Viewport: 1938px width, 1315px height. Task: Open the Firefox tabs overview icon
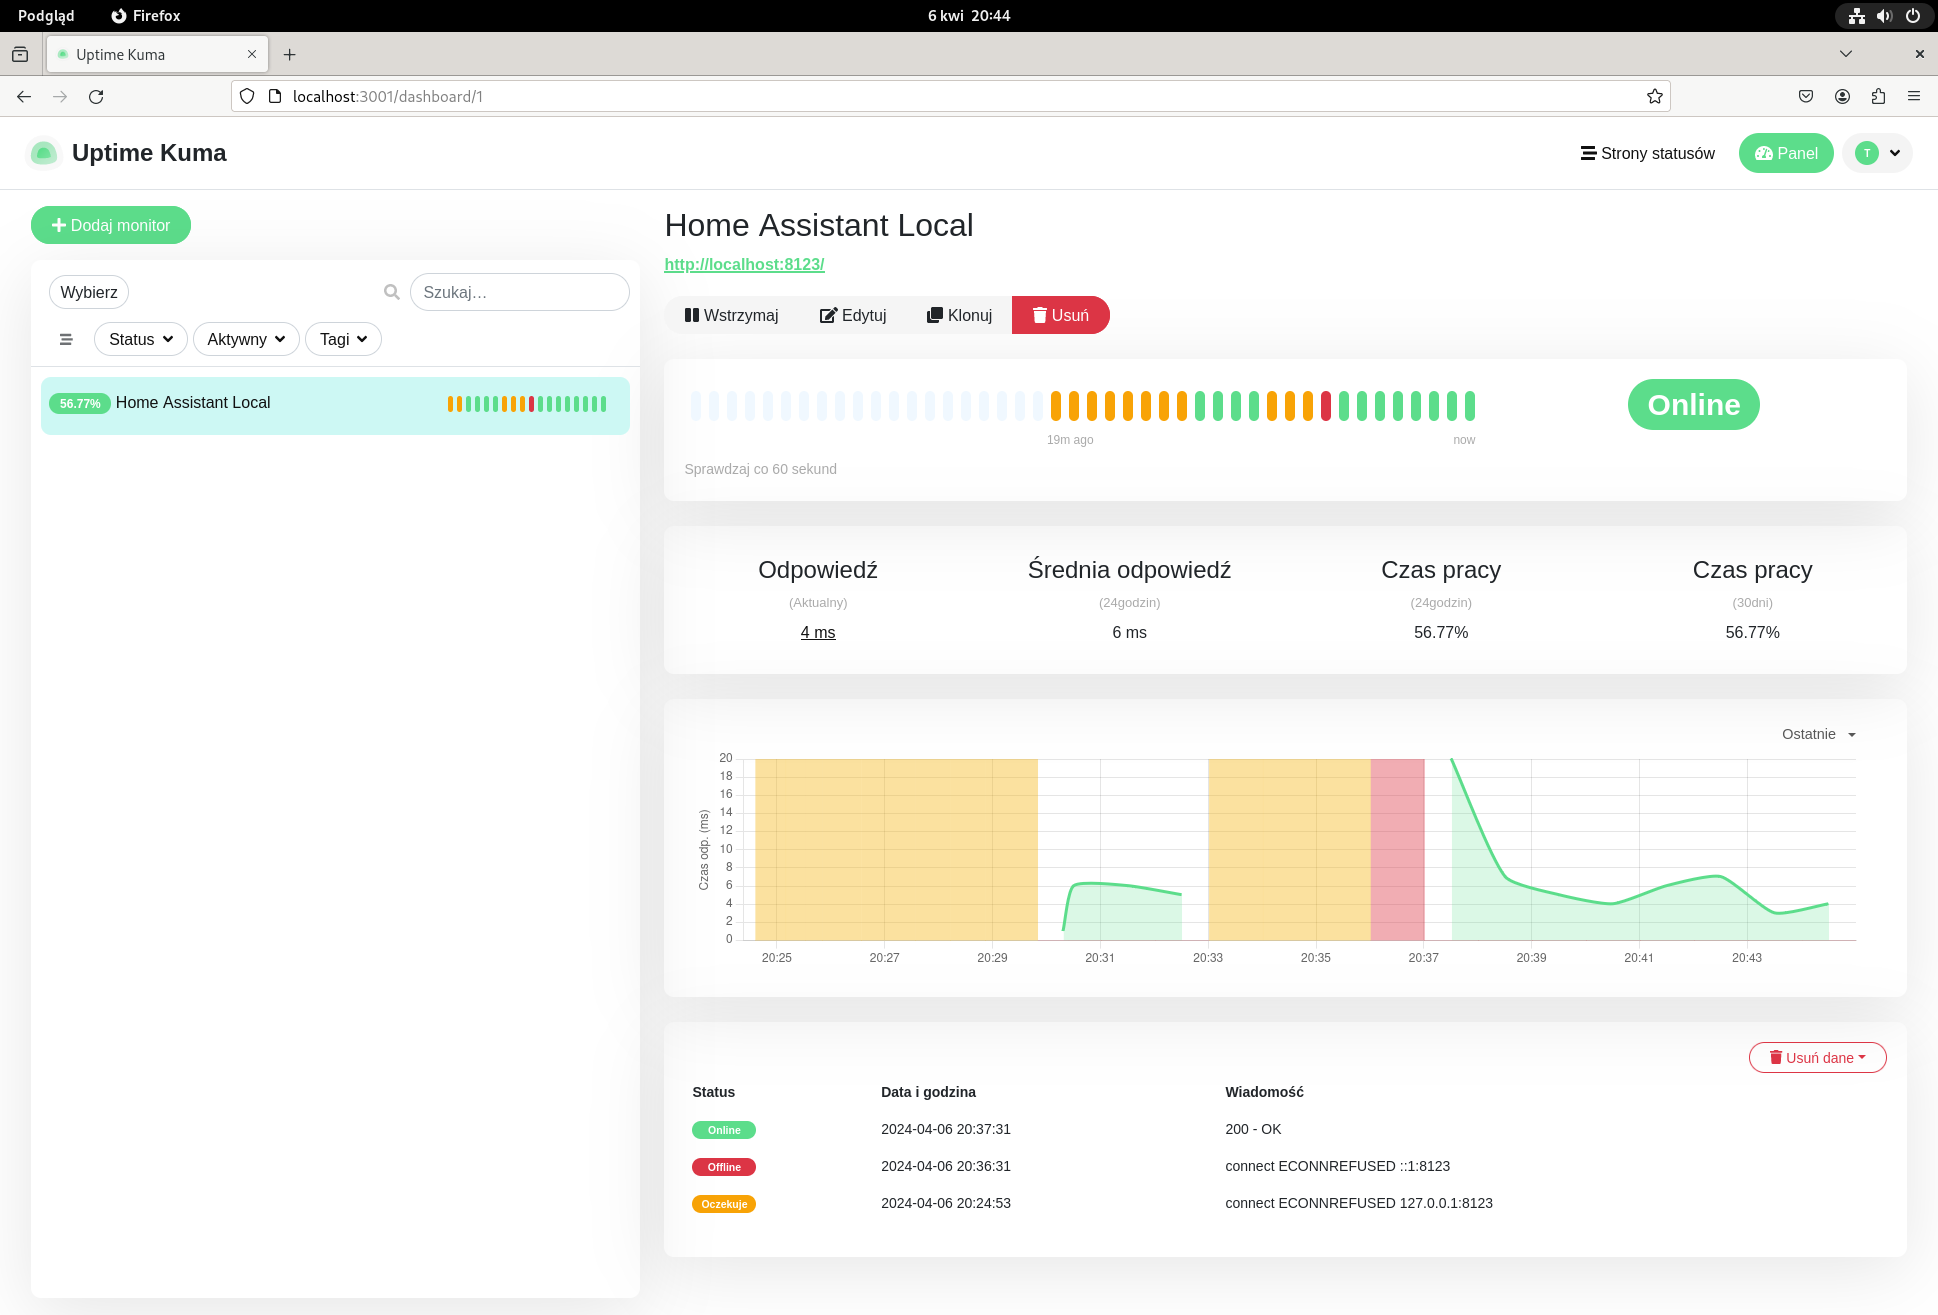point(20,54)
